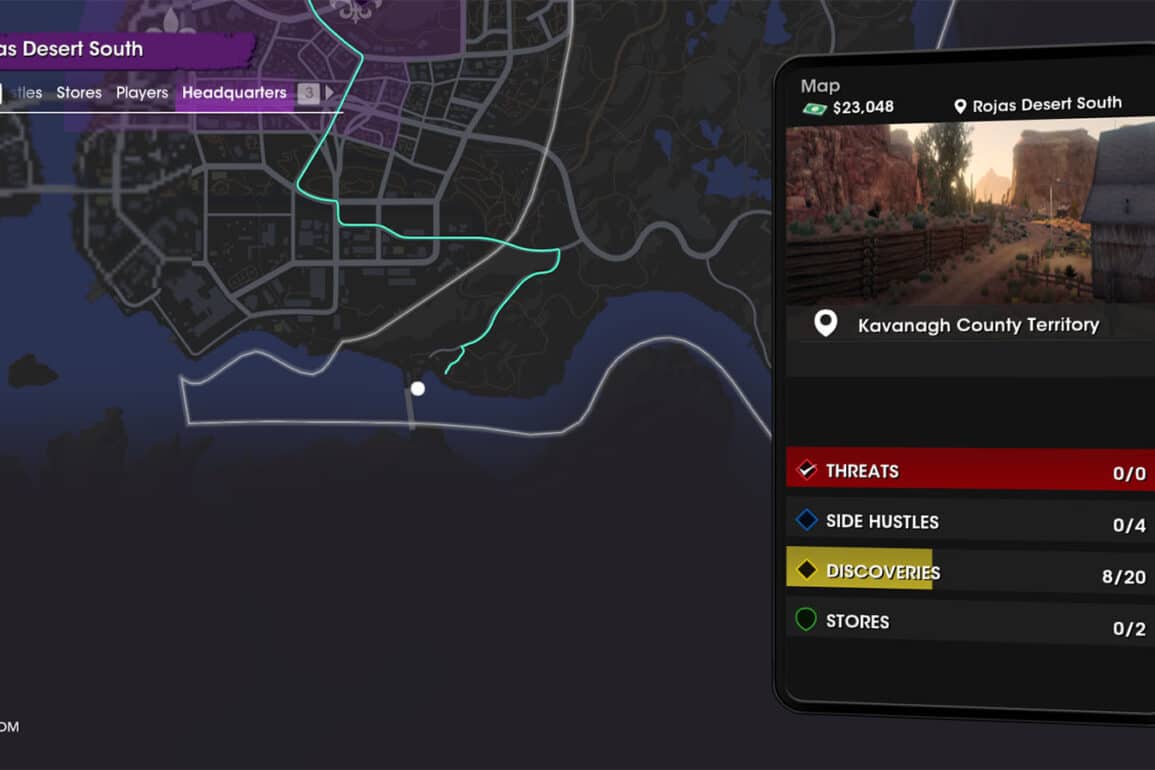Click the red Threats checkmark diamond icon

(807, 469)
